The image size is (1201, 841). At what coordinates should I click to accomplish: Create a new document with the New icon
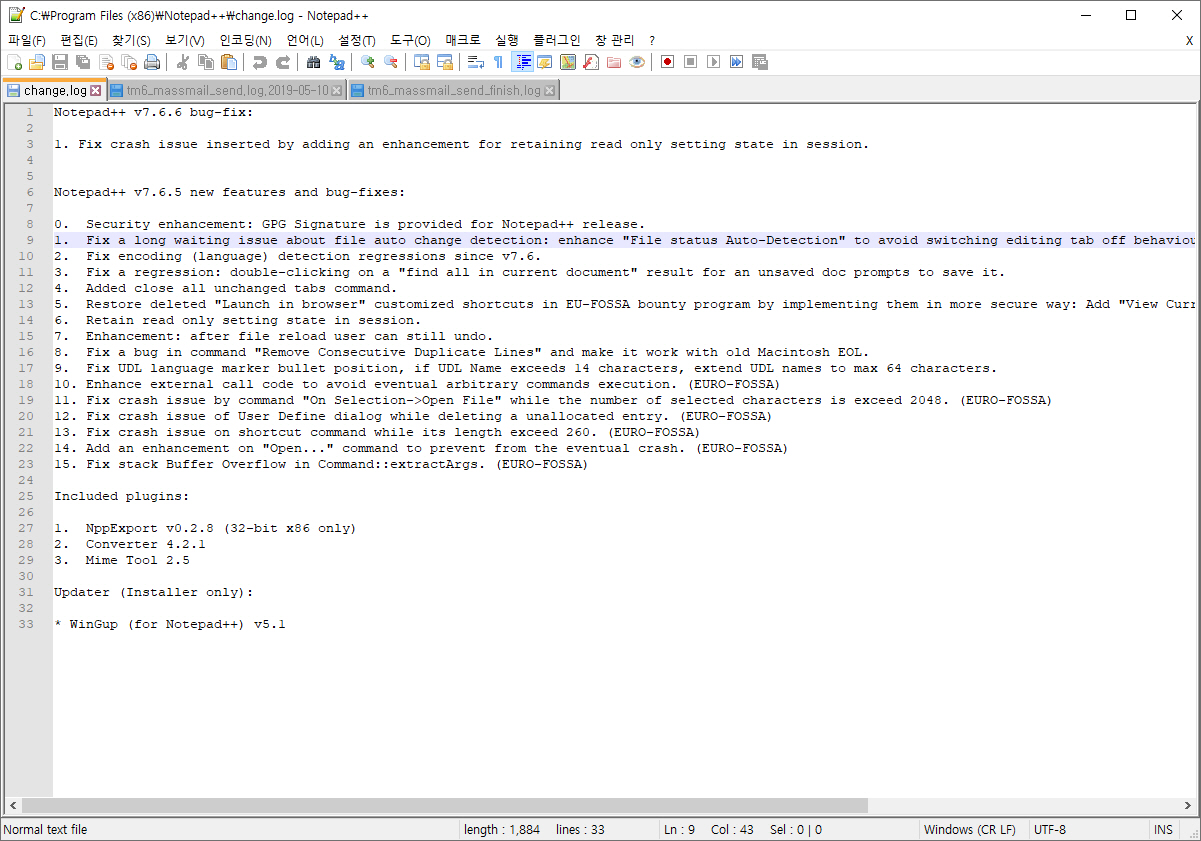pos(14,62)
